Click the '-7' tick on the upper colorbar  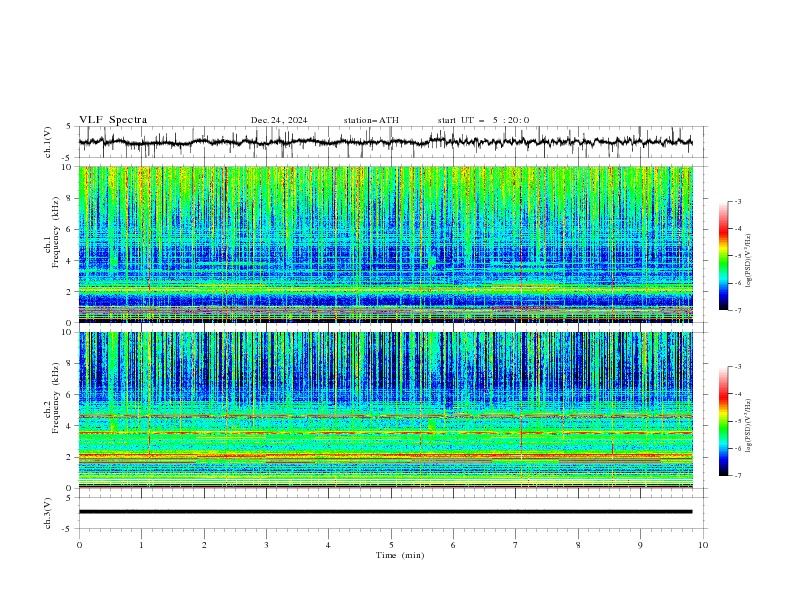click(x=738, y=310)
